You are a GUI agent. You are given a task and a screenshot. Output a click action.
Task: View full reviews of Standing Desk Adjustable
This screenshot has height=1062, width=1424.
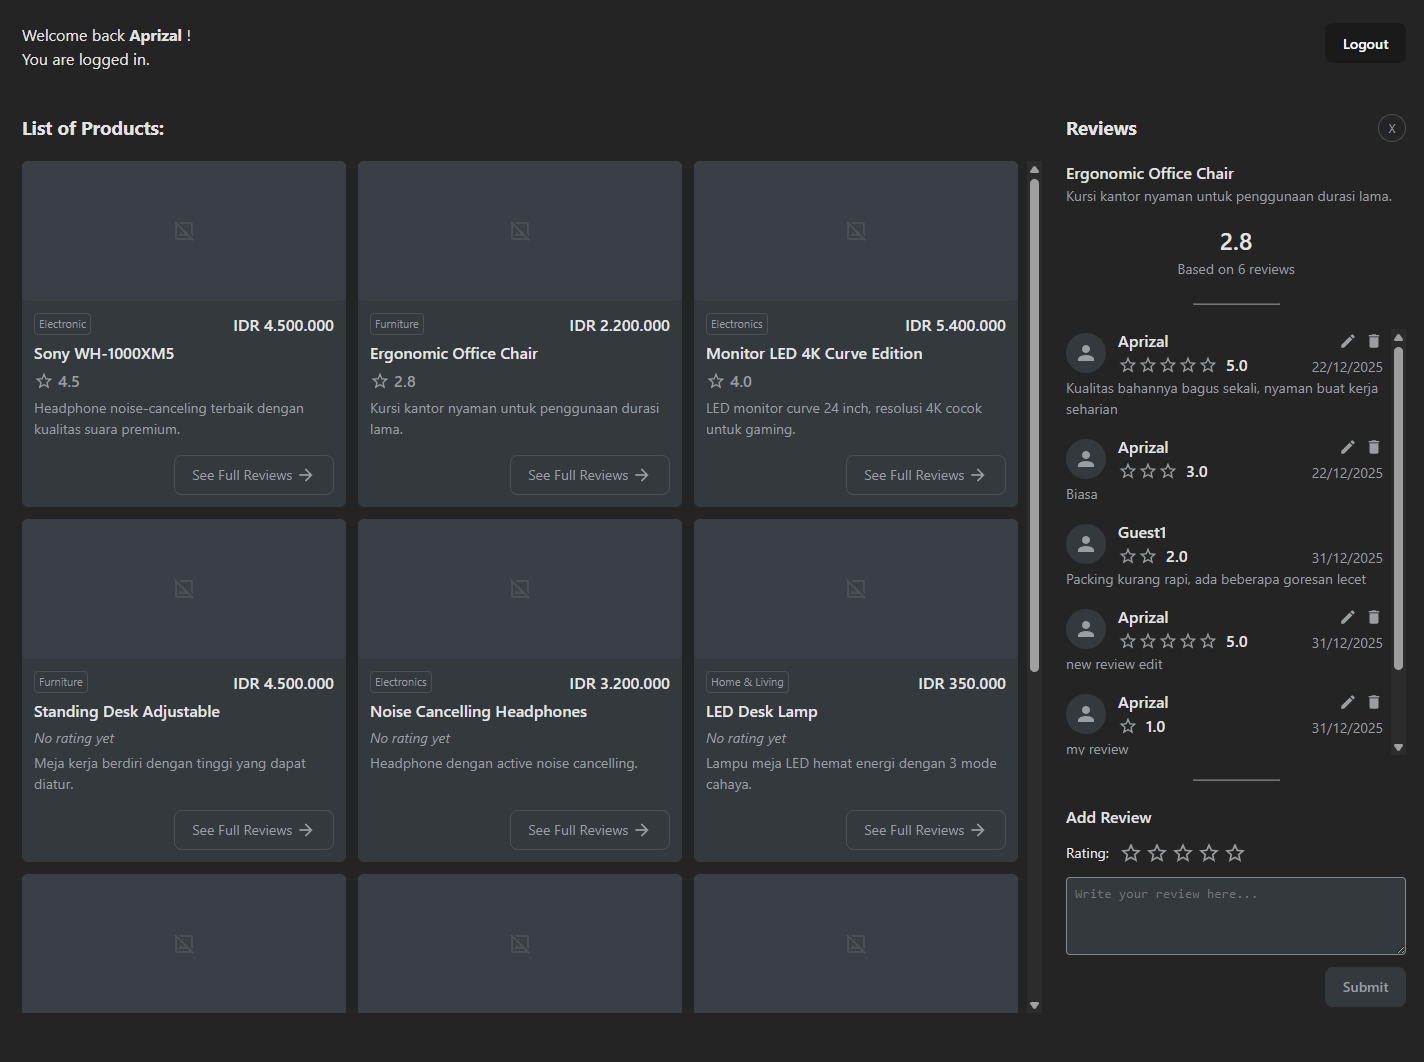254,830
